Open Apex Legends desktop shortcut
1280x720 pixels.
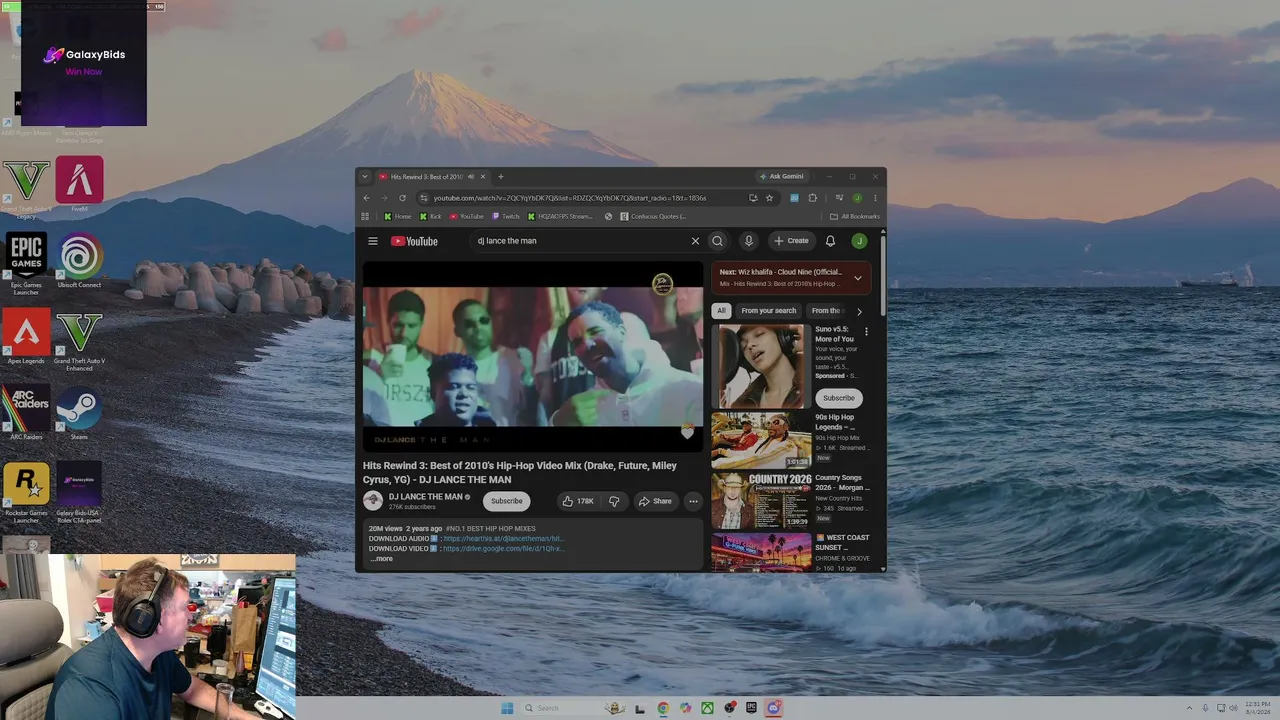(27, 337)
